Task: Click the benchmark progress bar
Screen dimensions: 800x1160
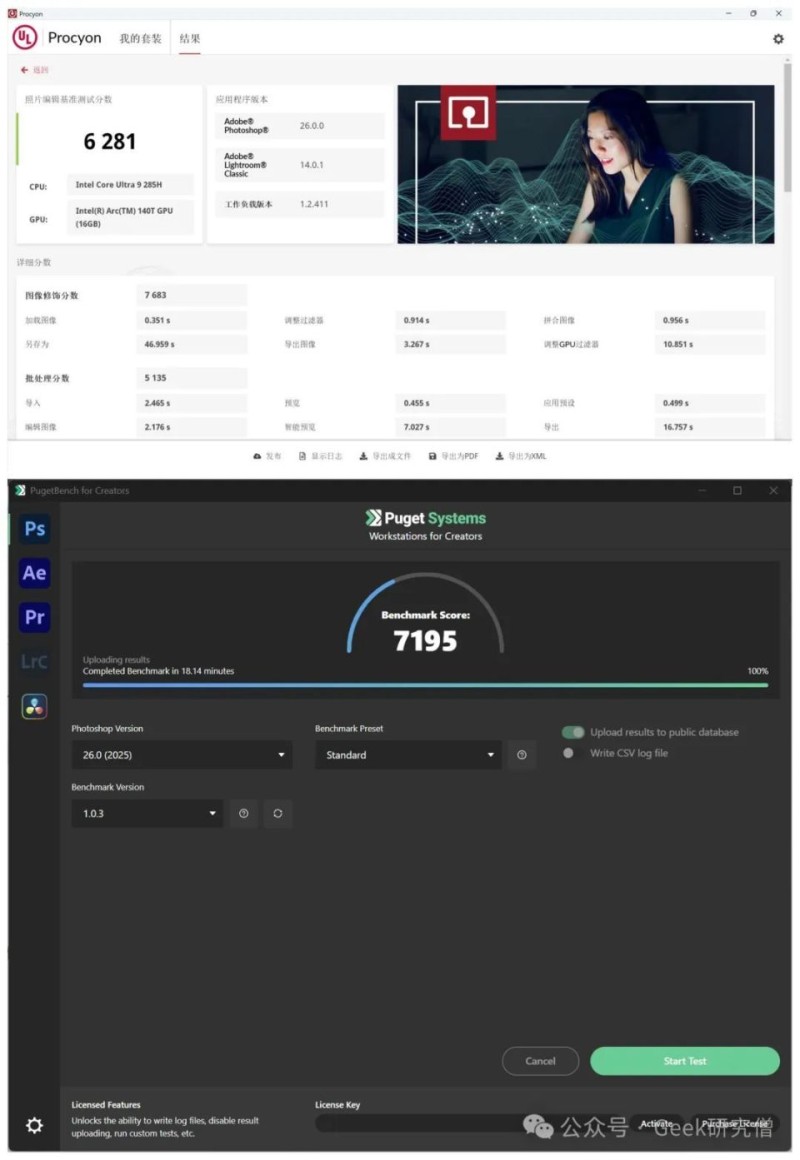Action: 425,685
